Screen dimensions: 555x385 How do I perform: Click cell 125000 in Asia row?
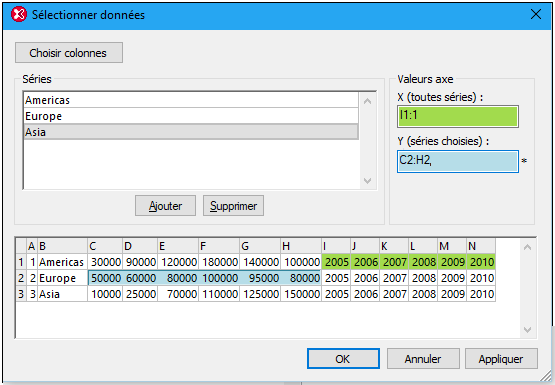point(260,294)
